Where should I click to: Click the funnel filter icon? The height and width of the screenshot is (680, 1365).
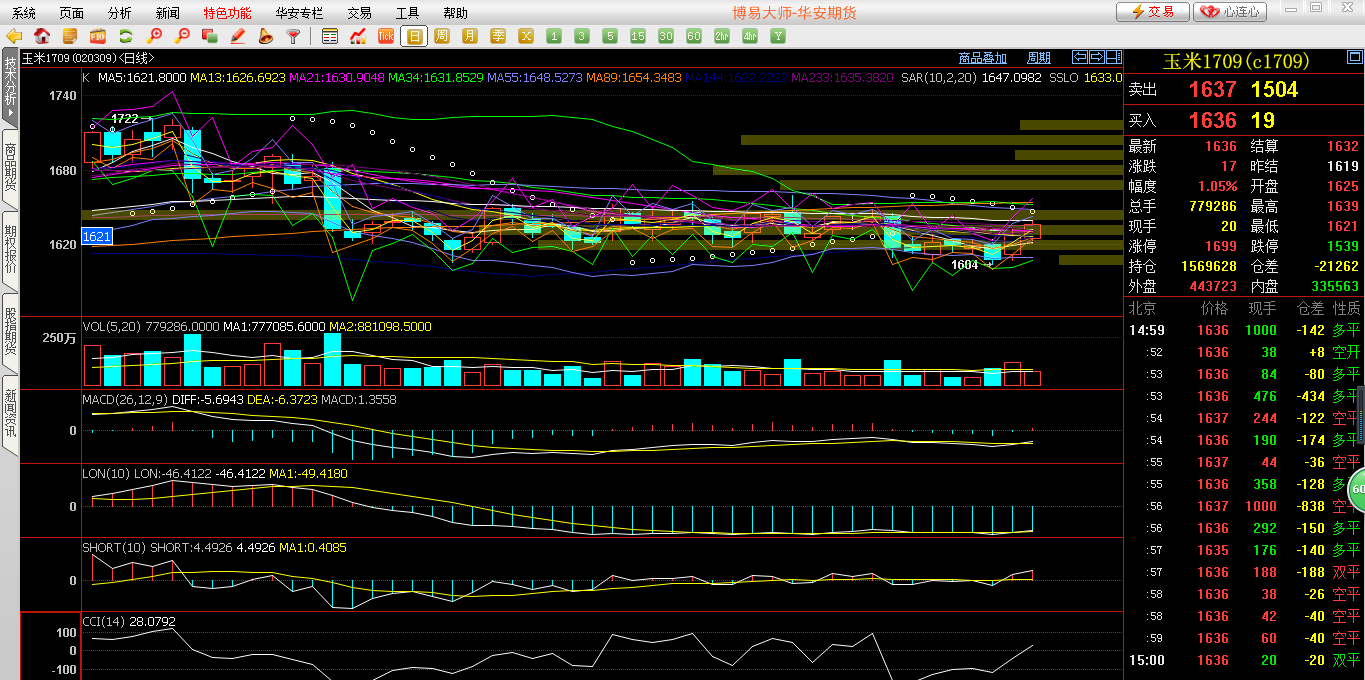pos(294,36)
